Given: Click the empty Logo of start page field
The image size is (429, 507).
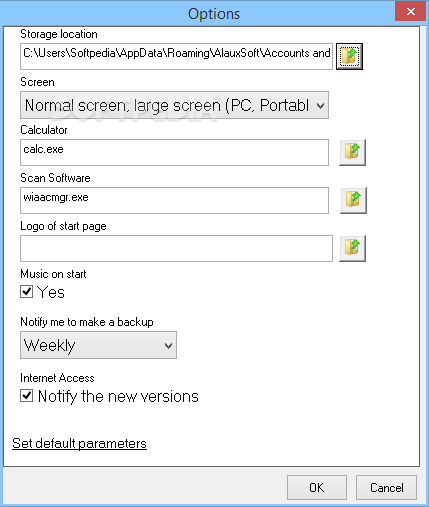Looking at the screenshot, I should tap(176, 248).
